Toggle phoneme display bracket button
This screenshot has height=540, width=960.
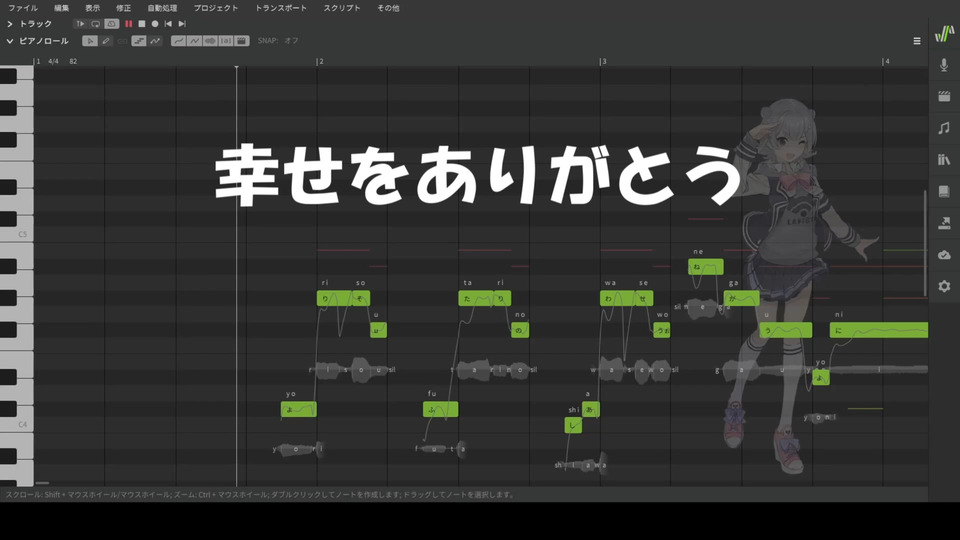click(226, 41)
